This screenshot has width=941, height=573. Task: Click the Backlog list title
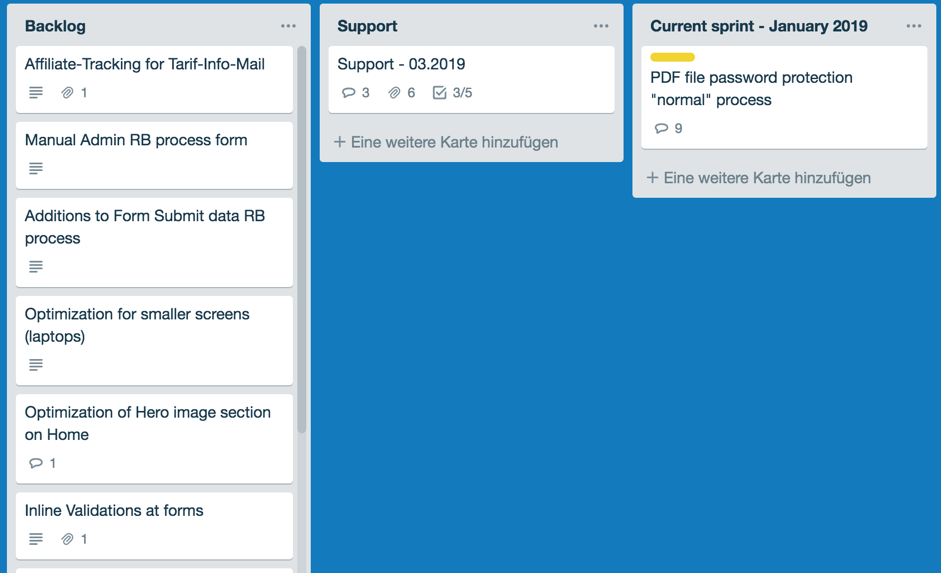(55, 26)
